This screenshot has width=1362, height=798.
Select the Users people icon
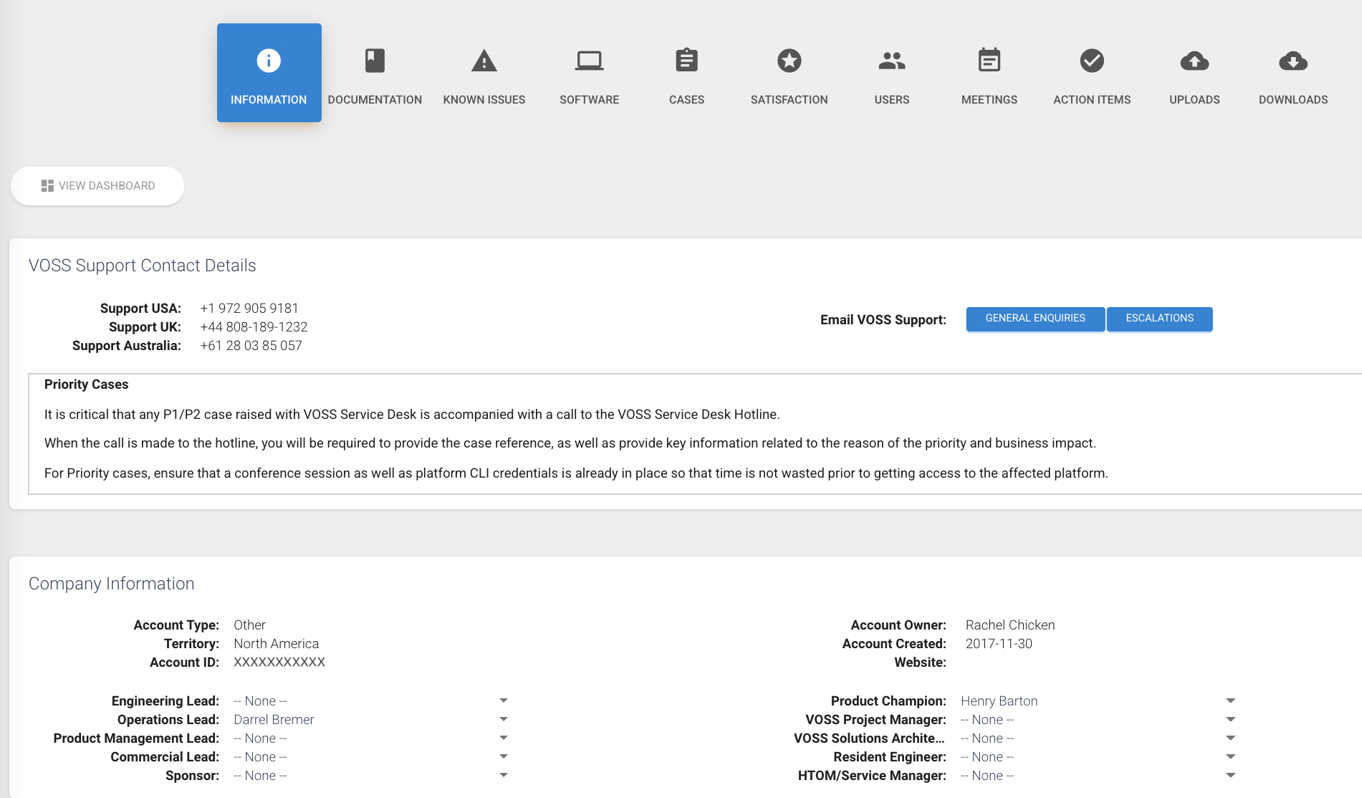point(891,61)
